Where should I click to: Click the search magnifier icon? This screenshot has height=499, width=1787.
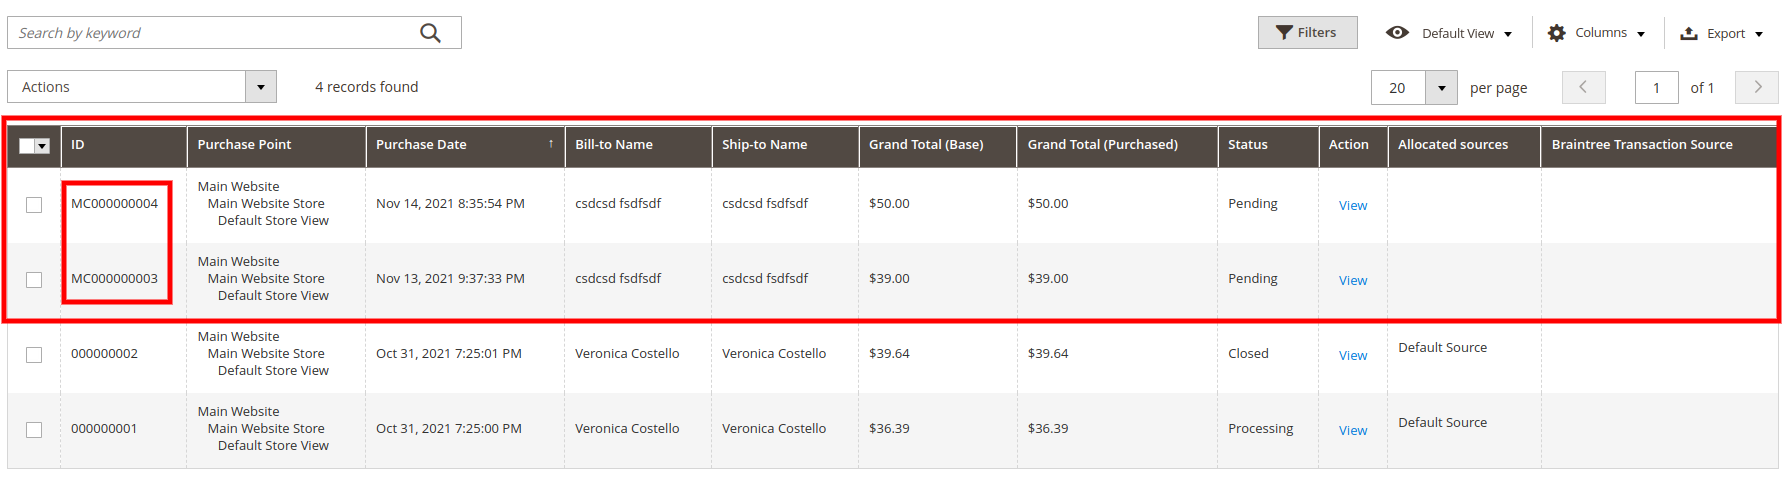pyautogui.click(x=430, y=33)
